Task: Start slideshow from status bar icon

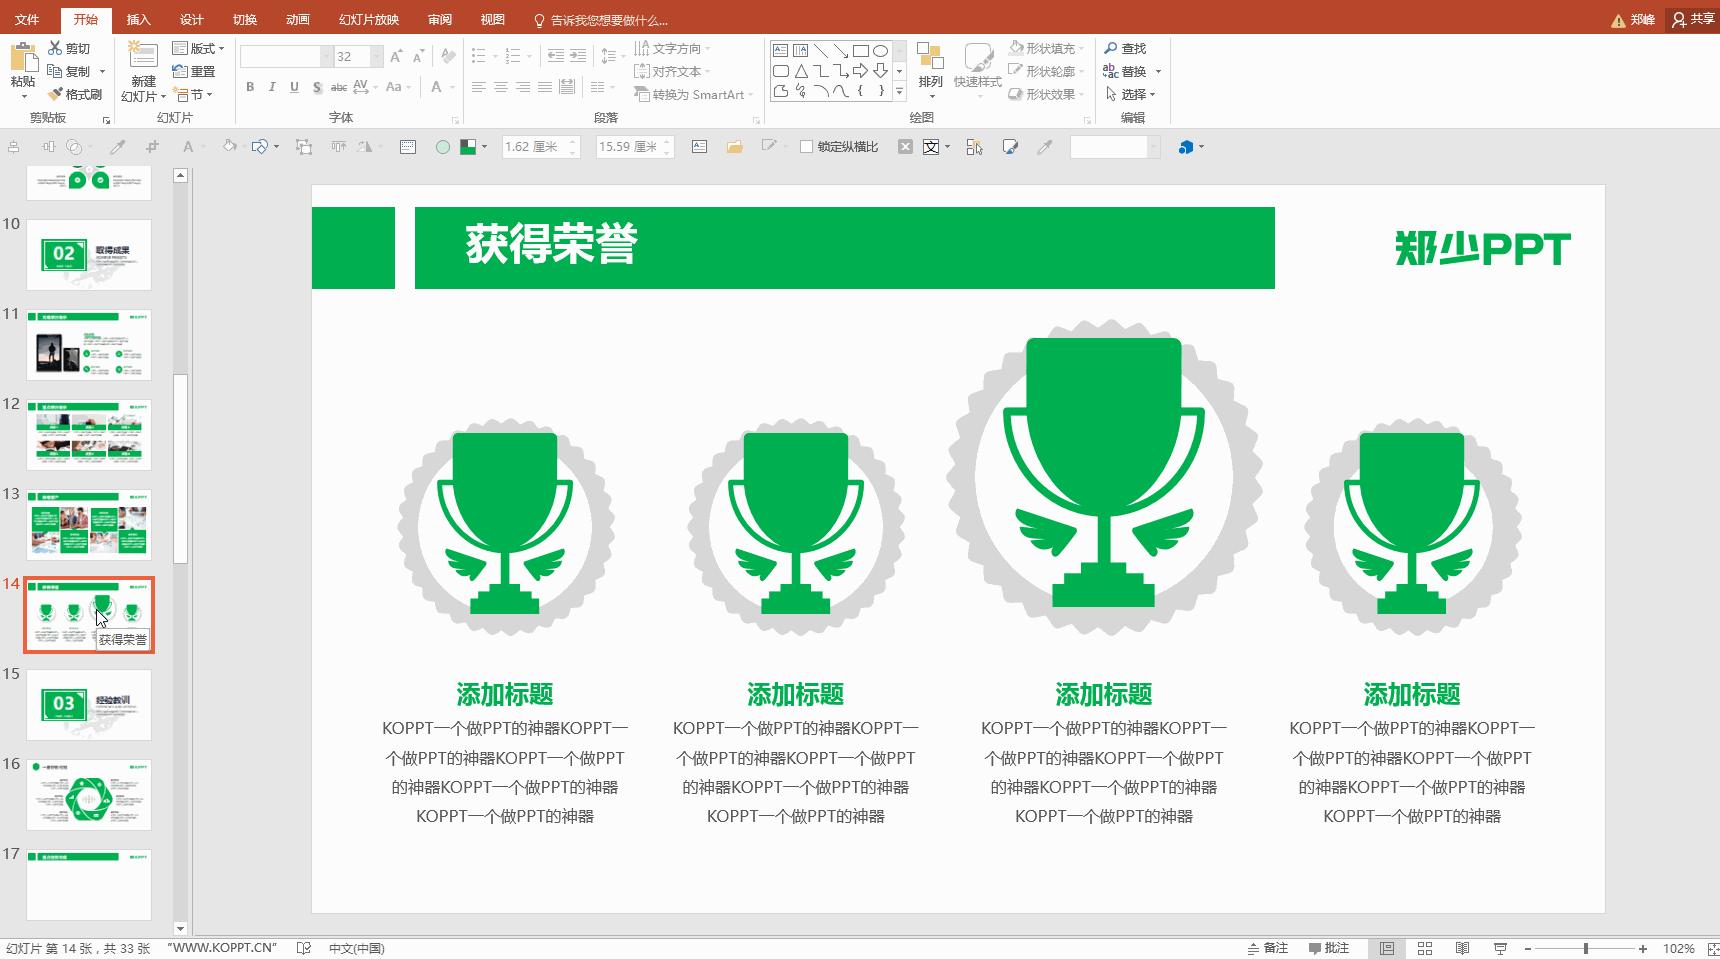Action: [x=1500, y=948]
